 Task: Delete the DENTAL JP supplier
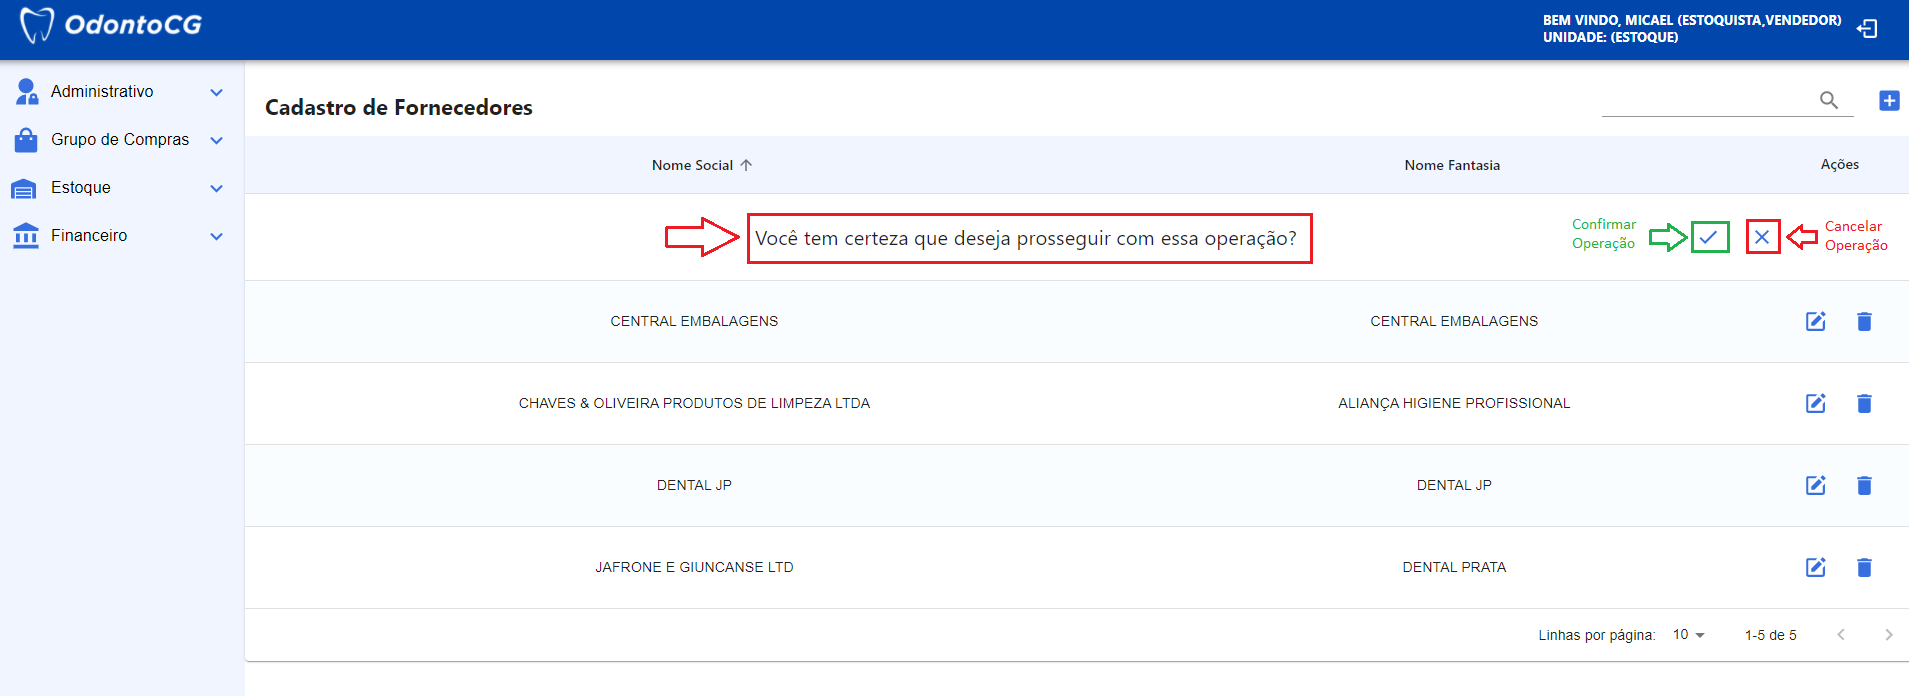(1863, 485)
